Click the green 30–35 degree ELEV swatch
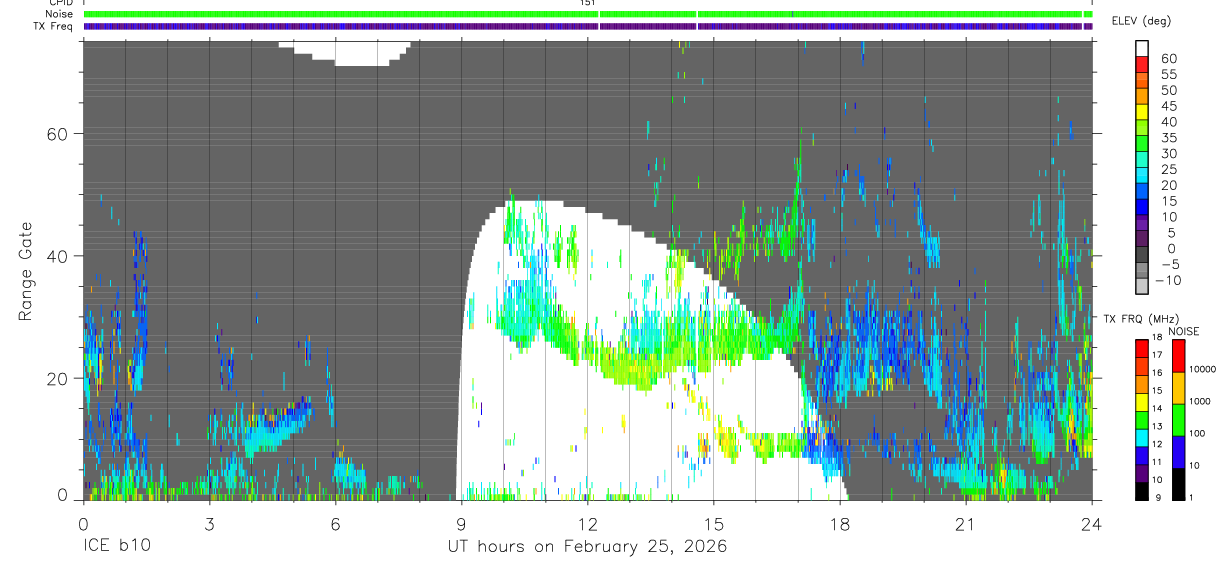 pyautogui.click(x=1142, y=143)
